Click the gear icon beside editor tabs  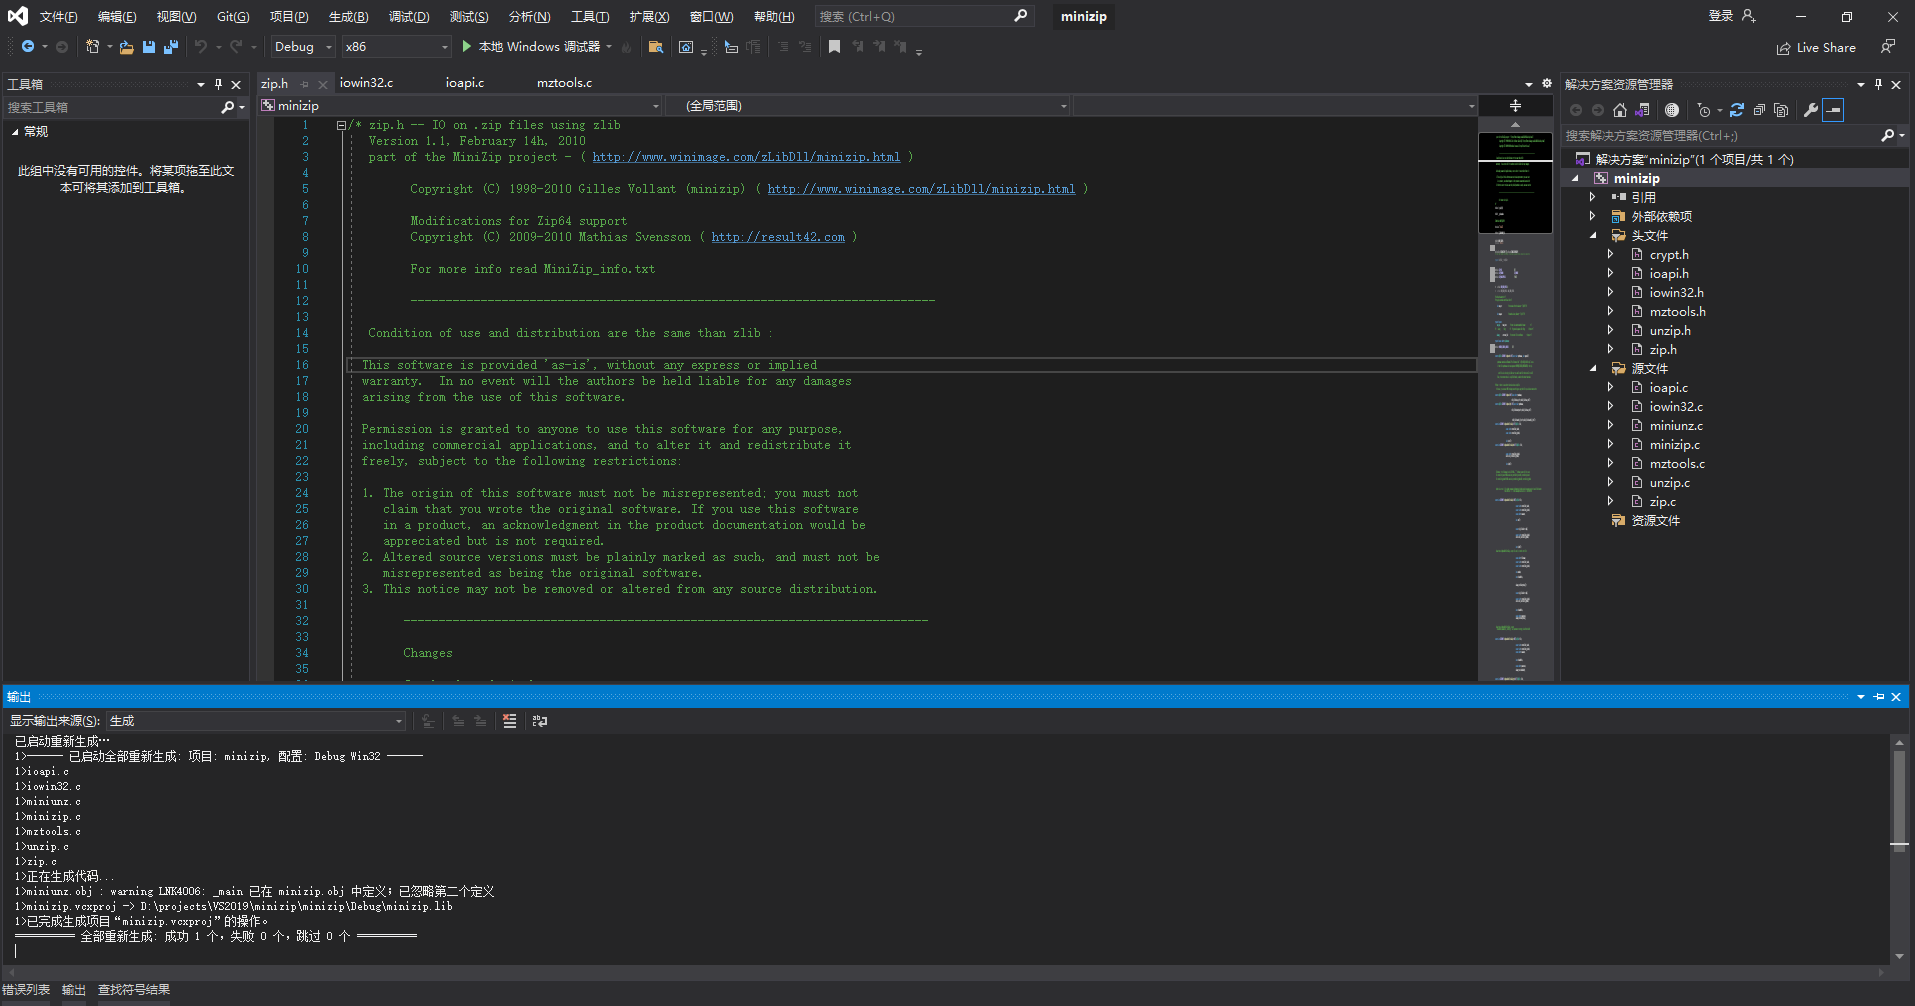click(x=1547, y=83)
